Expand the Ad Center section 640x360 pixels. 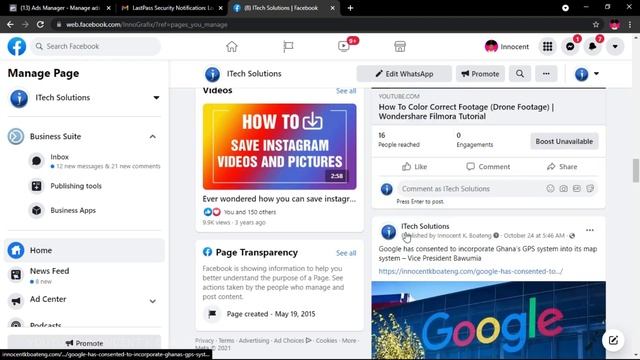153,301
